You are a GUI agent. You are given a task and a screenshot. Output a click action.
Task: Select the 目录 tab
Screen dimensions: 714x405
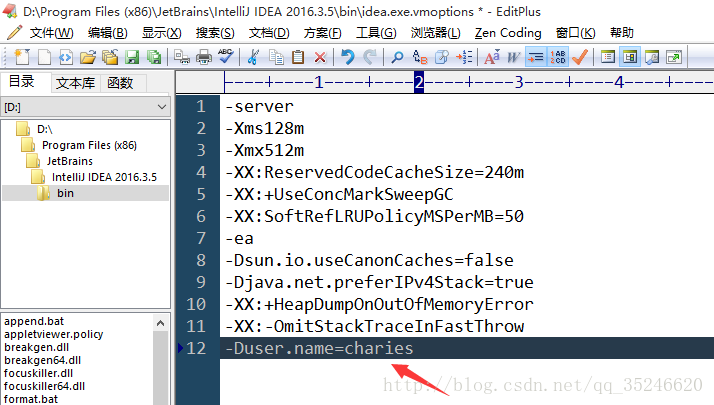pyautogui.click(x=22, y=82)
